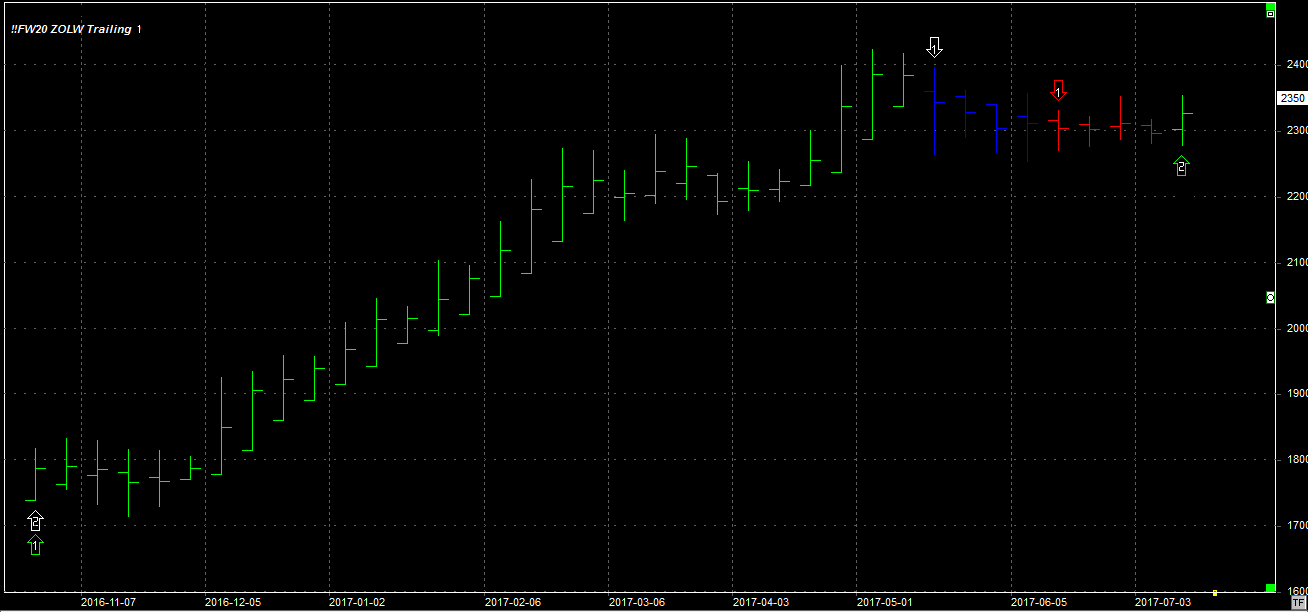
Task: Click the yellow marker on the time axis
Action: click(1214, 592)
